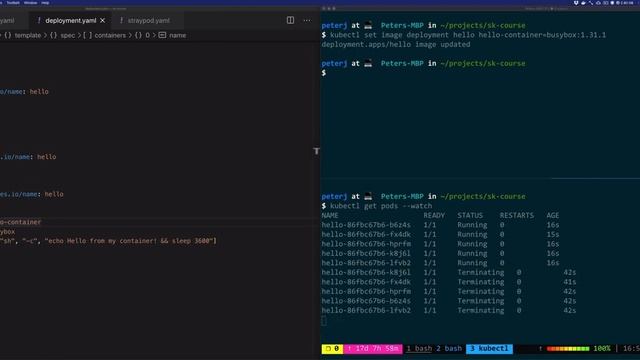
Task: Click the empty prompt in upper terminal pane
Action: pyautogui.click(x=324, y=73)
